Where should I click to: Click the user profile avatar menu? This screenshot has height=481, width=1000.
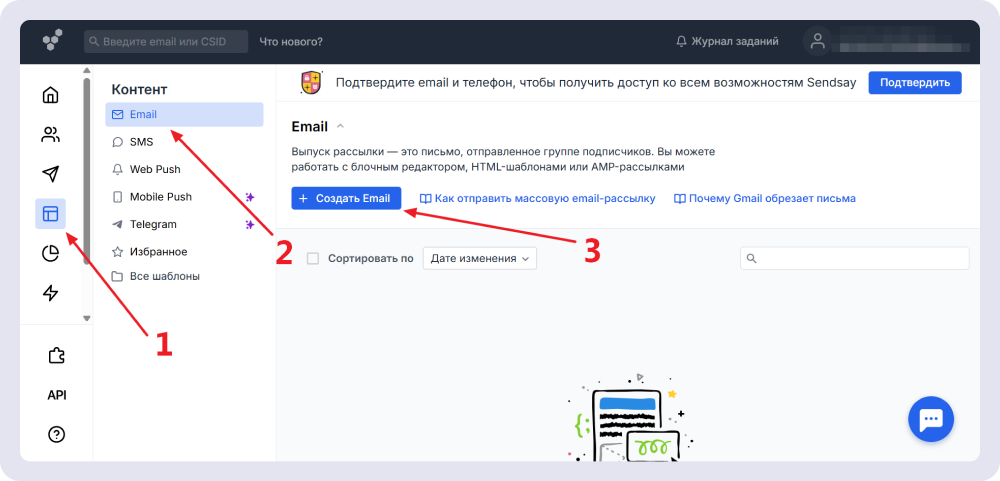[x=818, y=41]
